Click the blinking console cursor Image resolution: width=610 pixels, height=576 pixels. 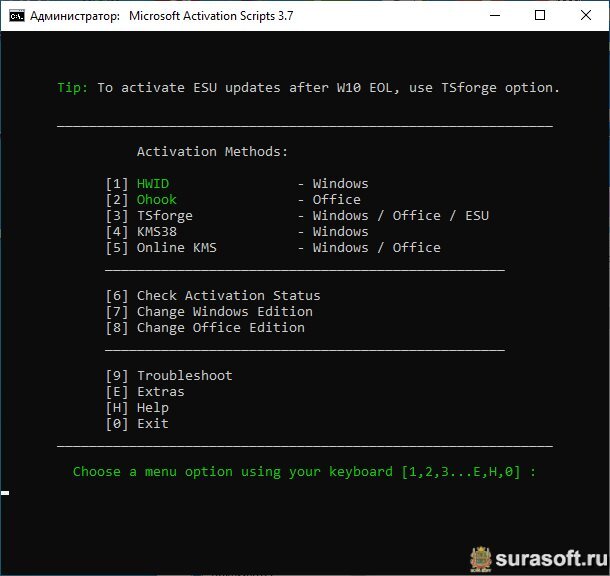coord(5,493)
